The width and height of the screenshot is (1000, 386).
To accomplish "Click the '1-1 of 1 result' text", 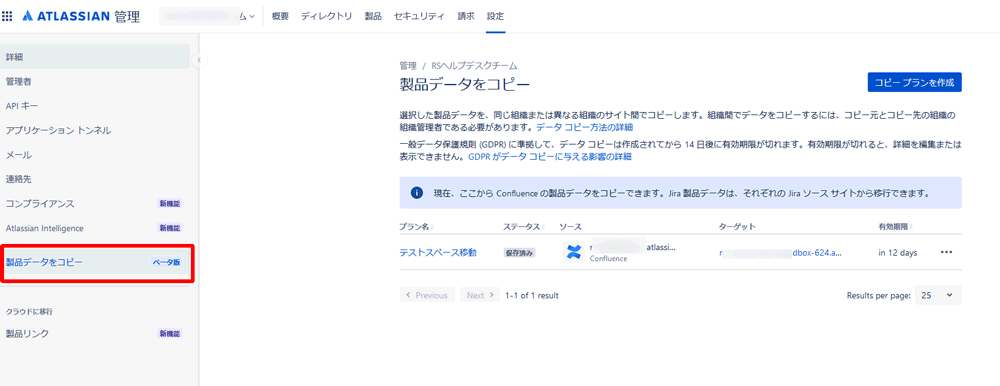I will coord(532,295).
